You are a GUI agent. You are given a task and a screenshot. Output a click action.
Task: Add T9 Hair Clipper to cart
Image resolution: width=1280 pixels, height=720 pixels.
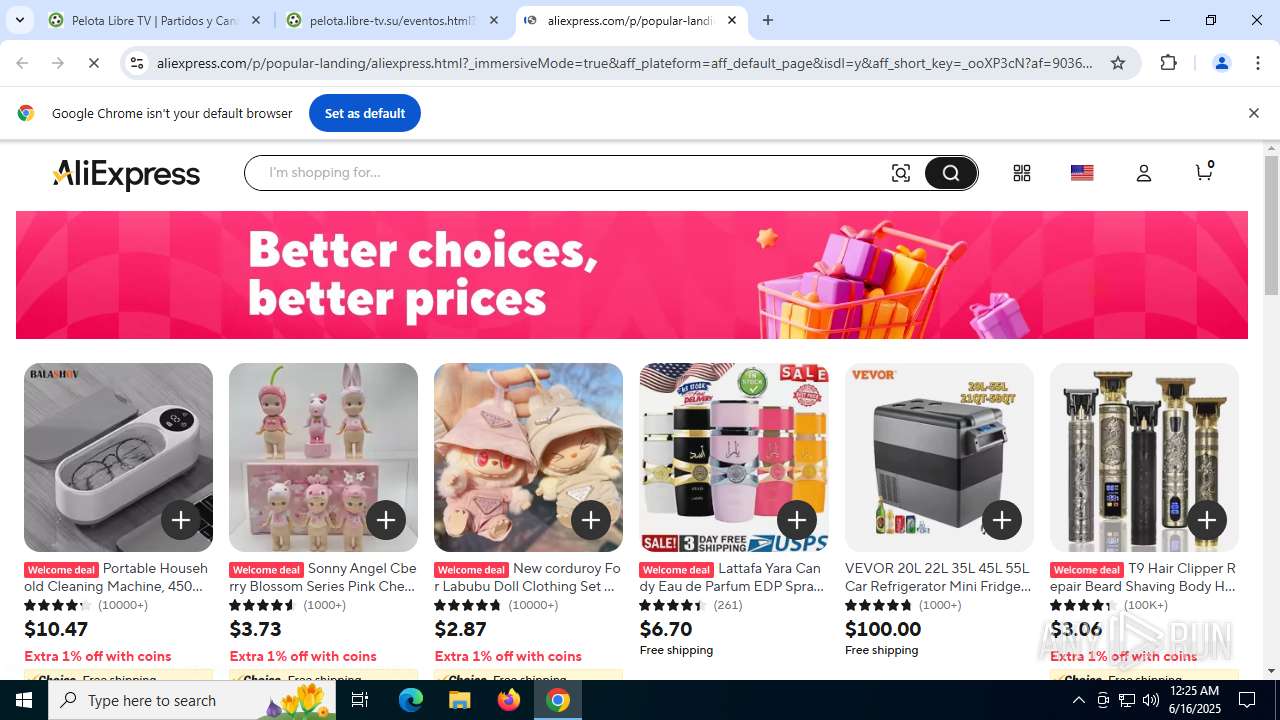(1207, 520)
